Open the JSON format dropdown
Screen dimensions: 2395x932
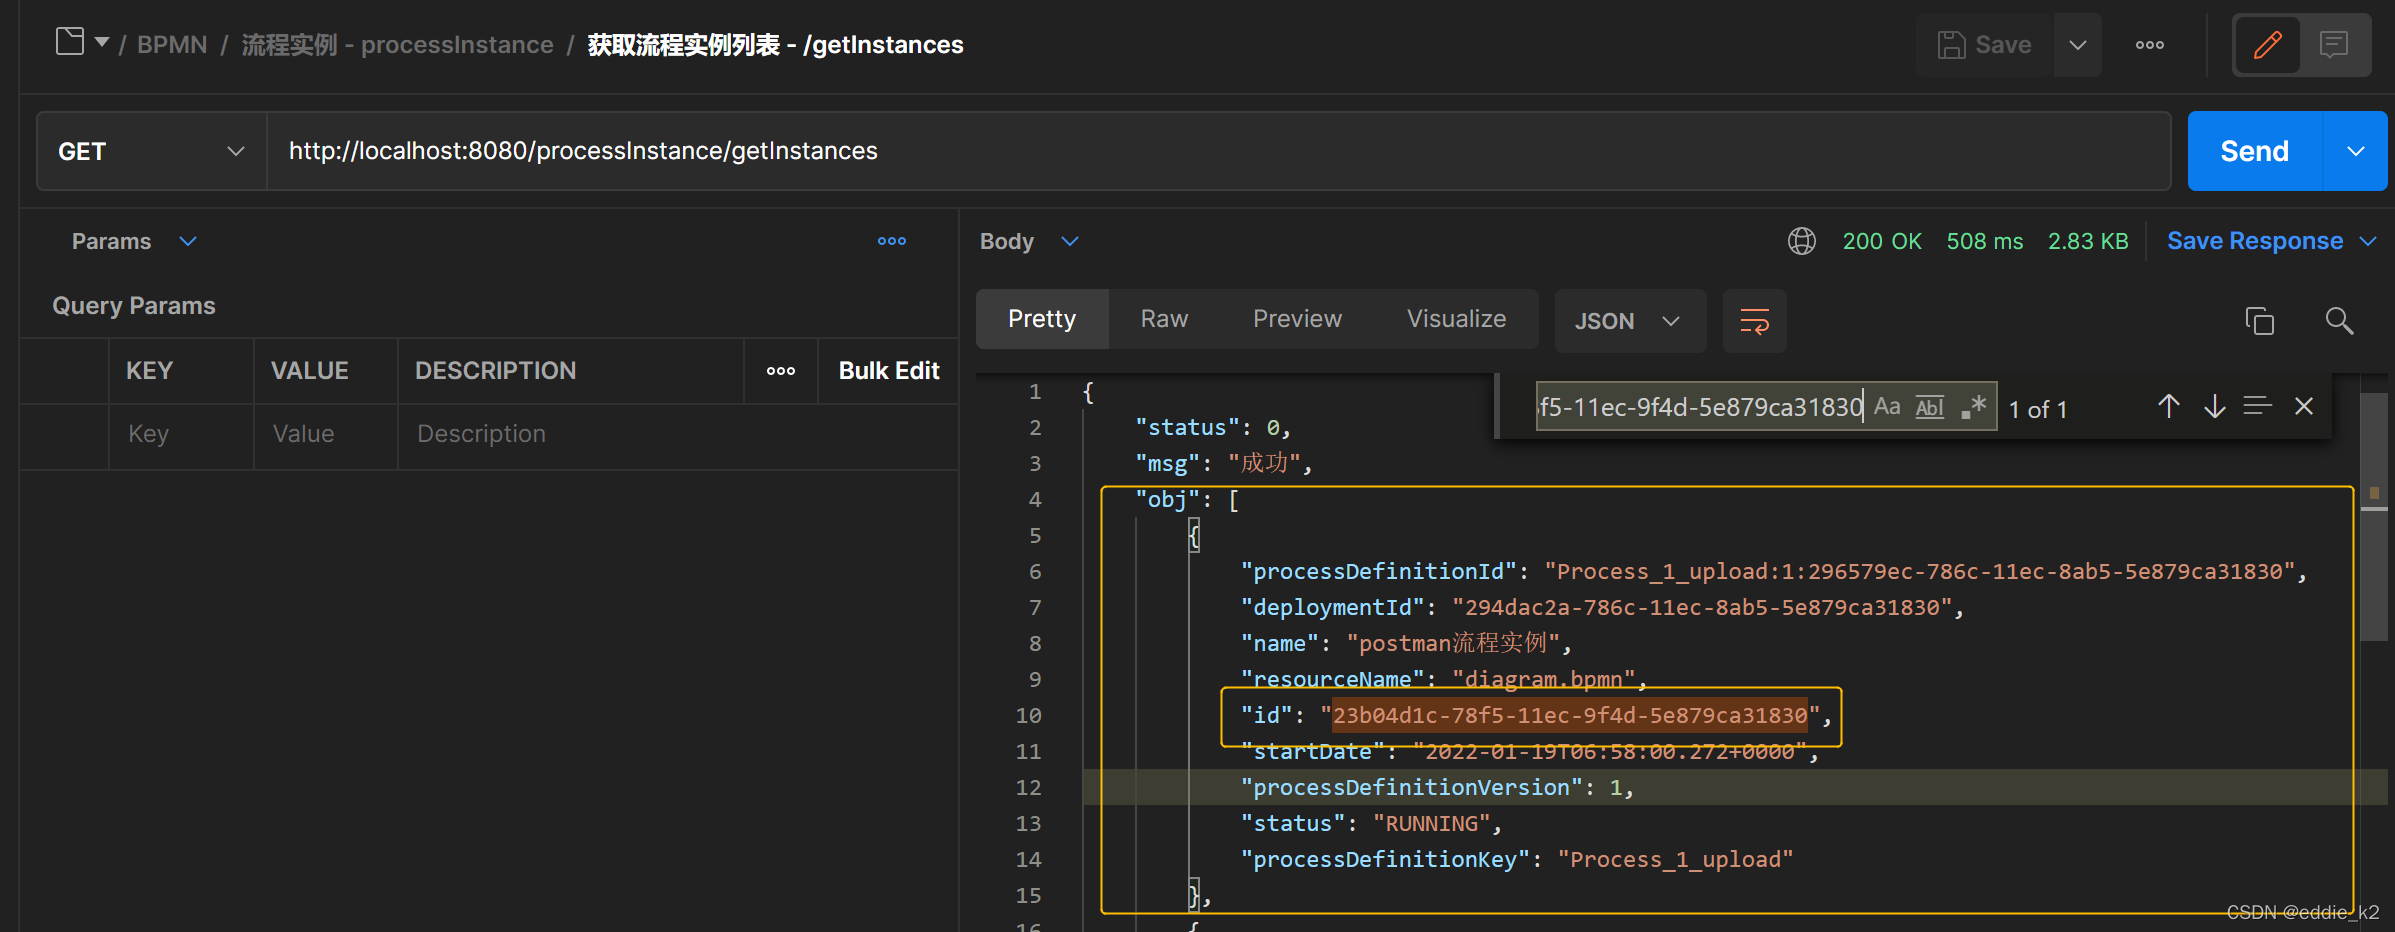(x=1630, y=321)
